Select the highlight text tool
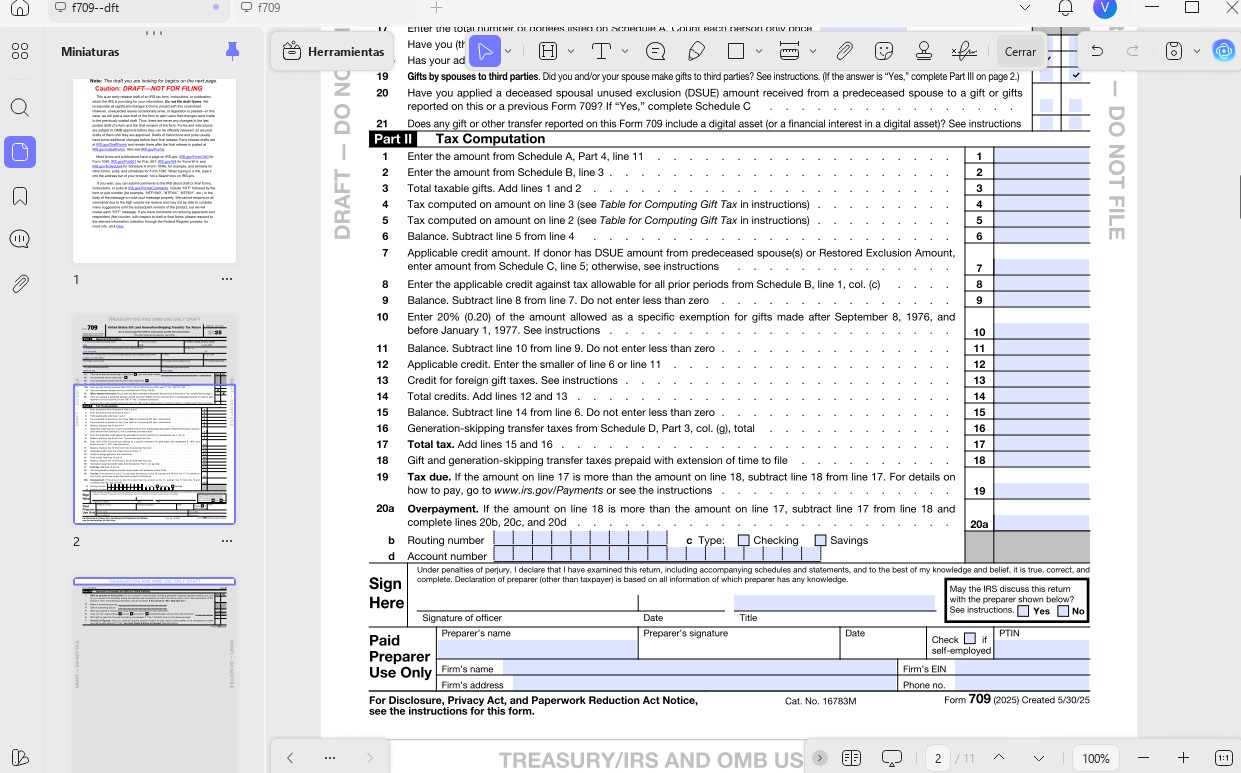The width and height of the screenshot is (1241, 773). pos(548,51)
